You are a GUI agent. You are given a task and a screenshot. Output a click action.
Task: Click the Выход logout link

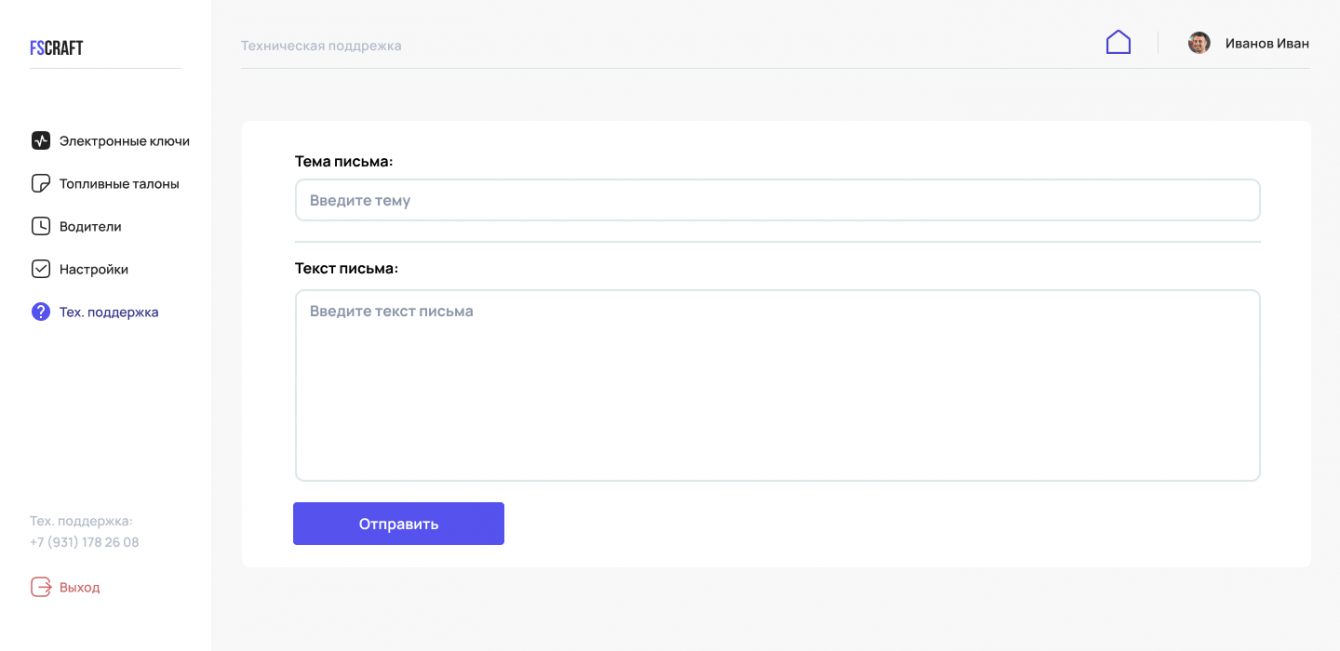[80, 588]
